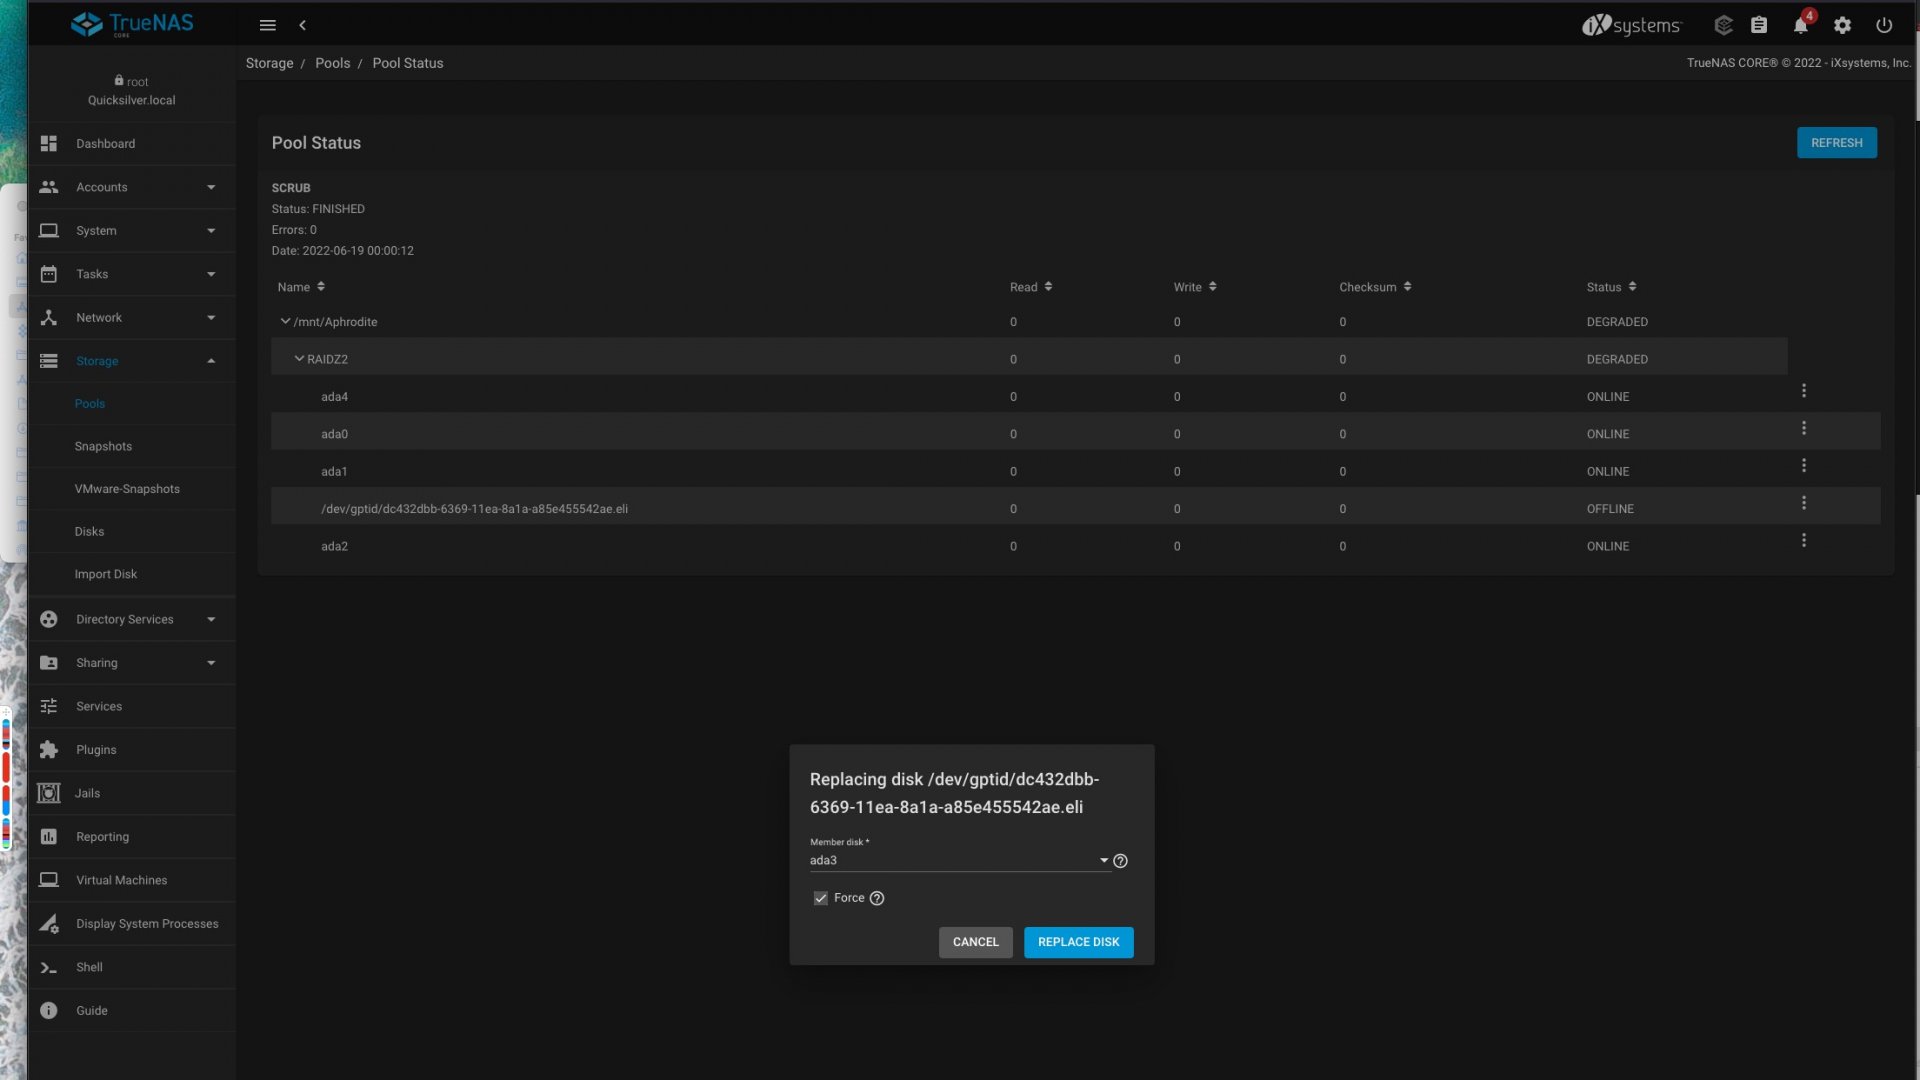
Task: Open the Member disk dropdown showing ada3
Action: (x=960, y=861)
